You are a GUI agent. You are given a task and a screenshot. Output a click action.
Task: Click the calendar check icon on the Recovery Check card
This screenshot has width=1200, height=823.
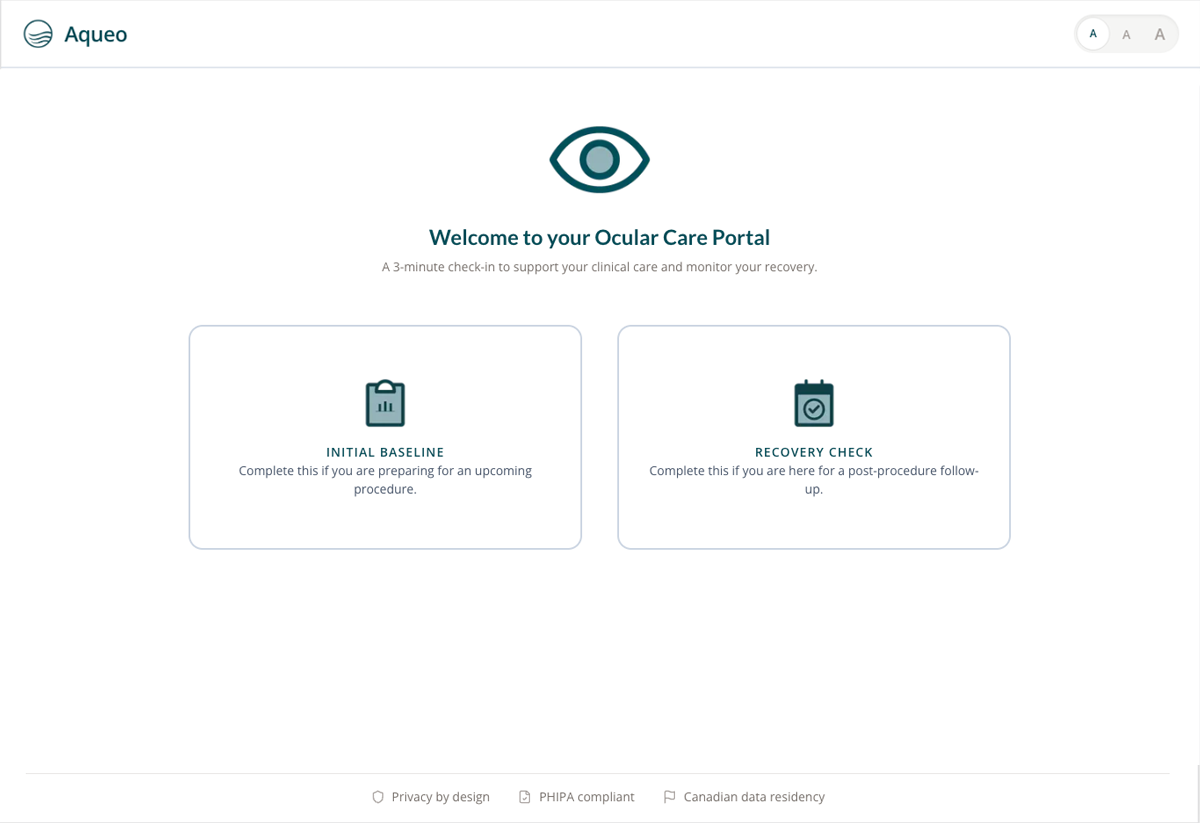tap(813, 403)
